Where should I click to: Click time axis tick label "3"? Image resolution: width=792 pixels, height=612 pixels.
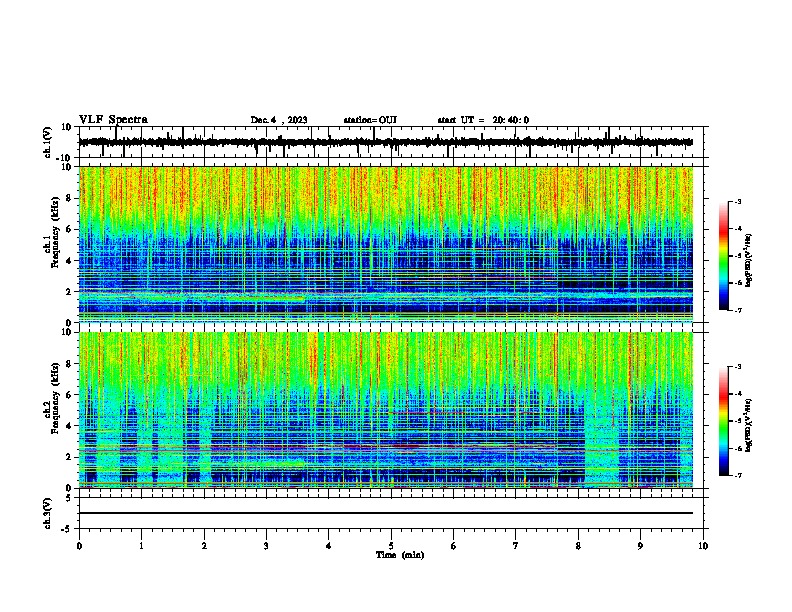tap(266, 546)
